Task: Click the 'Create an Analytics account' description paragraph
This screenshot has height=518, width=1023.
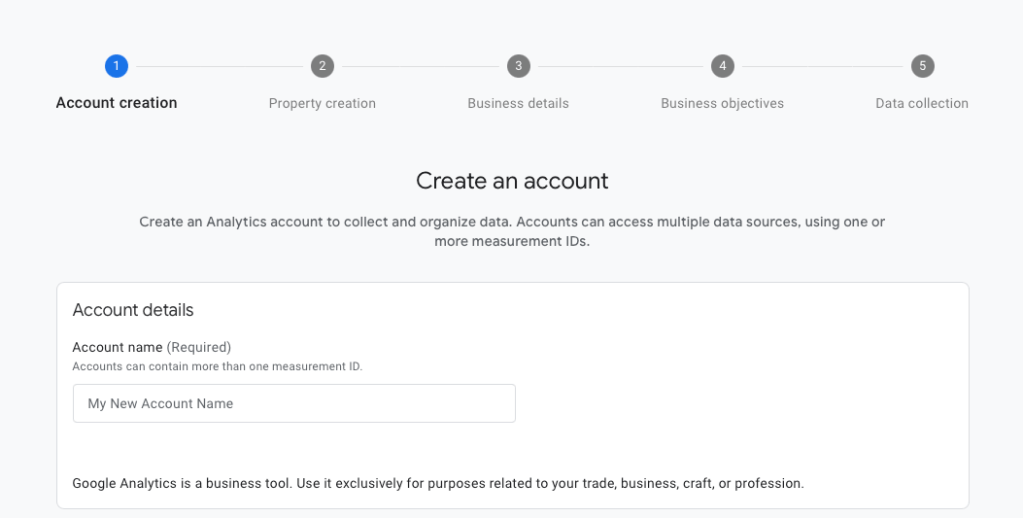Action: (x=512, y=232)
